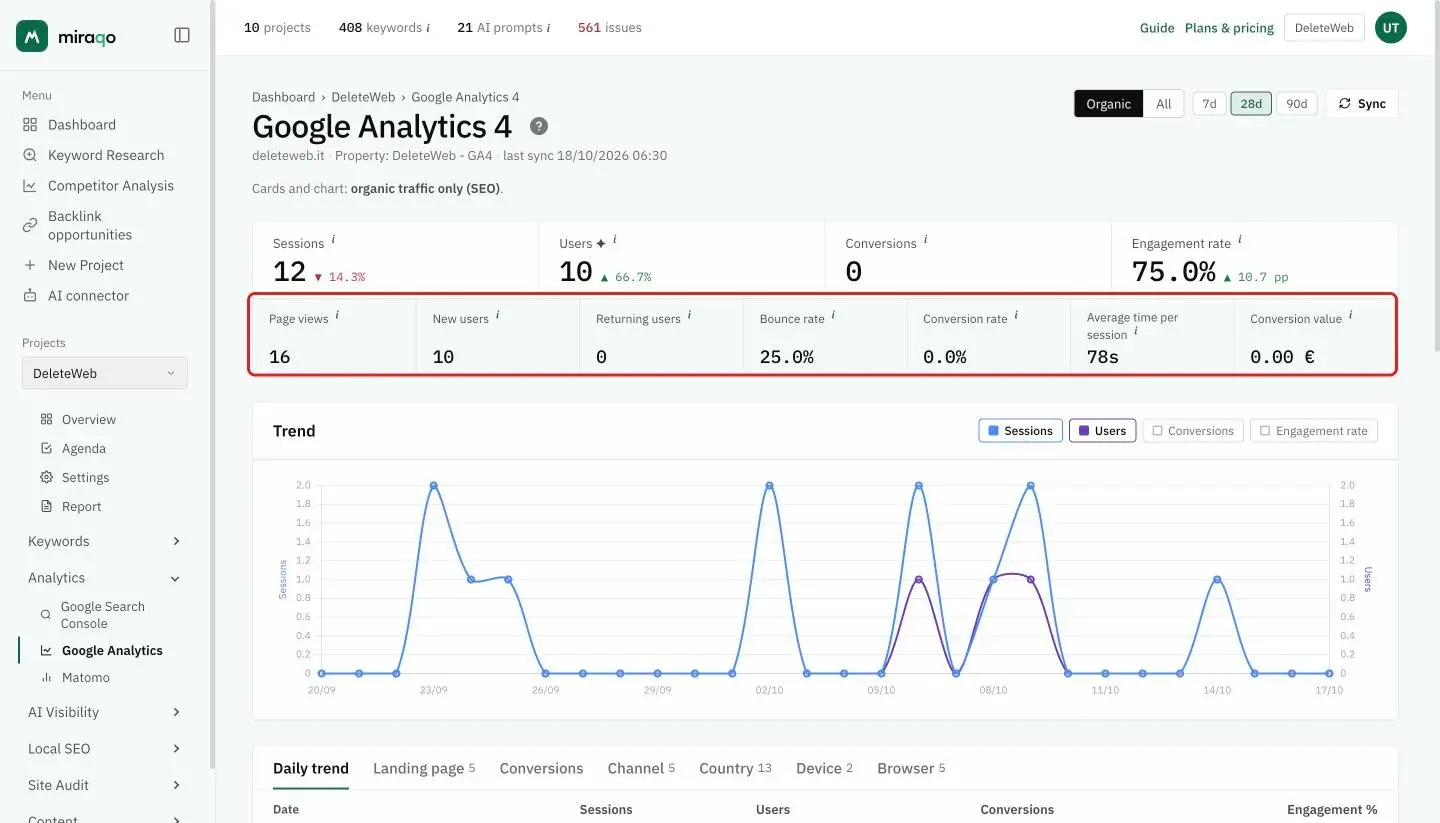Open Plans & pricing link

1229,28
